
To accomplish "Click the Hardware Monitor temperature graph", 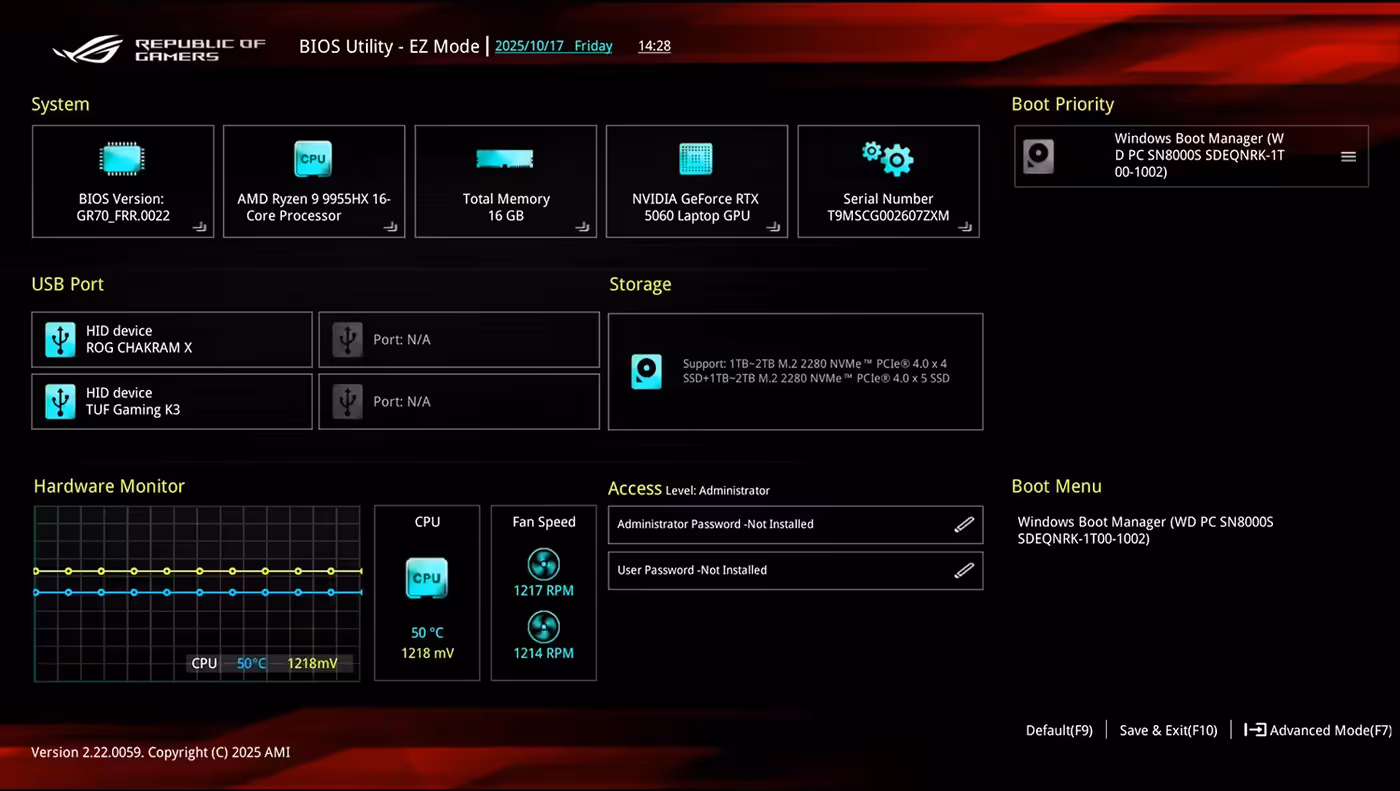I will pyautogui.click(x=197, y=593).
